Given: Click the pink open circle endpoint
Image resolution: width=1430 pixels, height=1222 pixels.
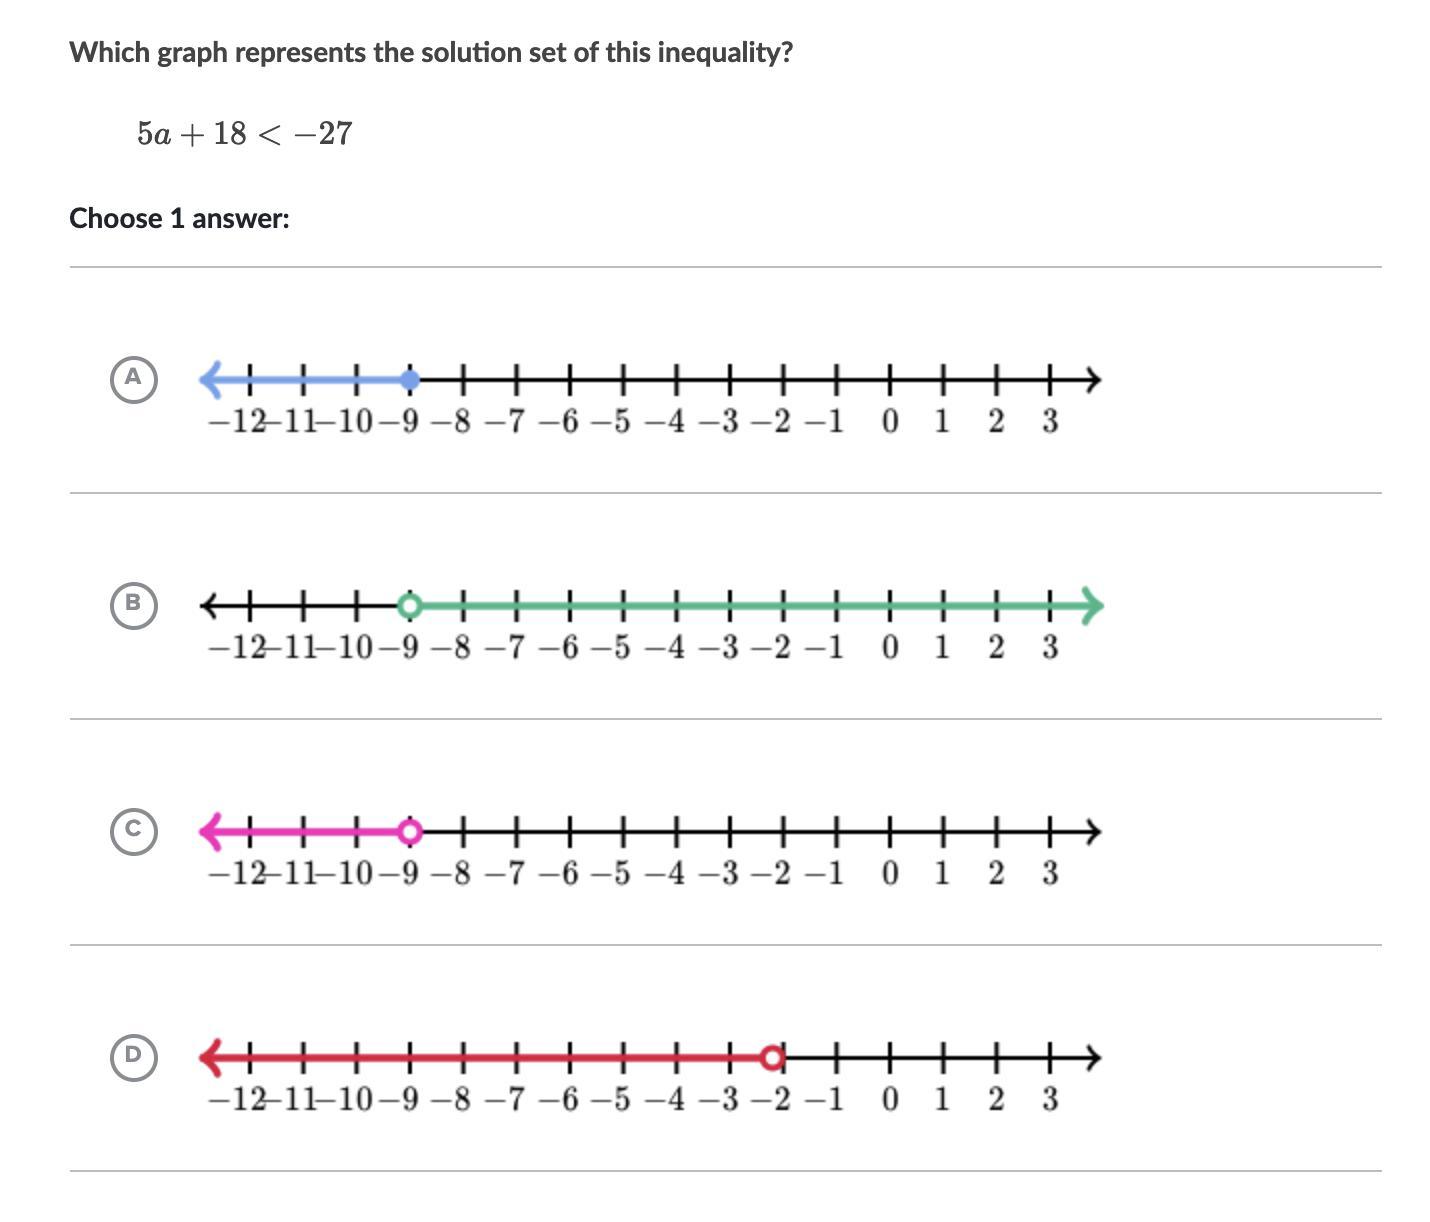Looking at the screenshot, I should coord(409,831).
